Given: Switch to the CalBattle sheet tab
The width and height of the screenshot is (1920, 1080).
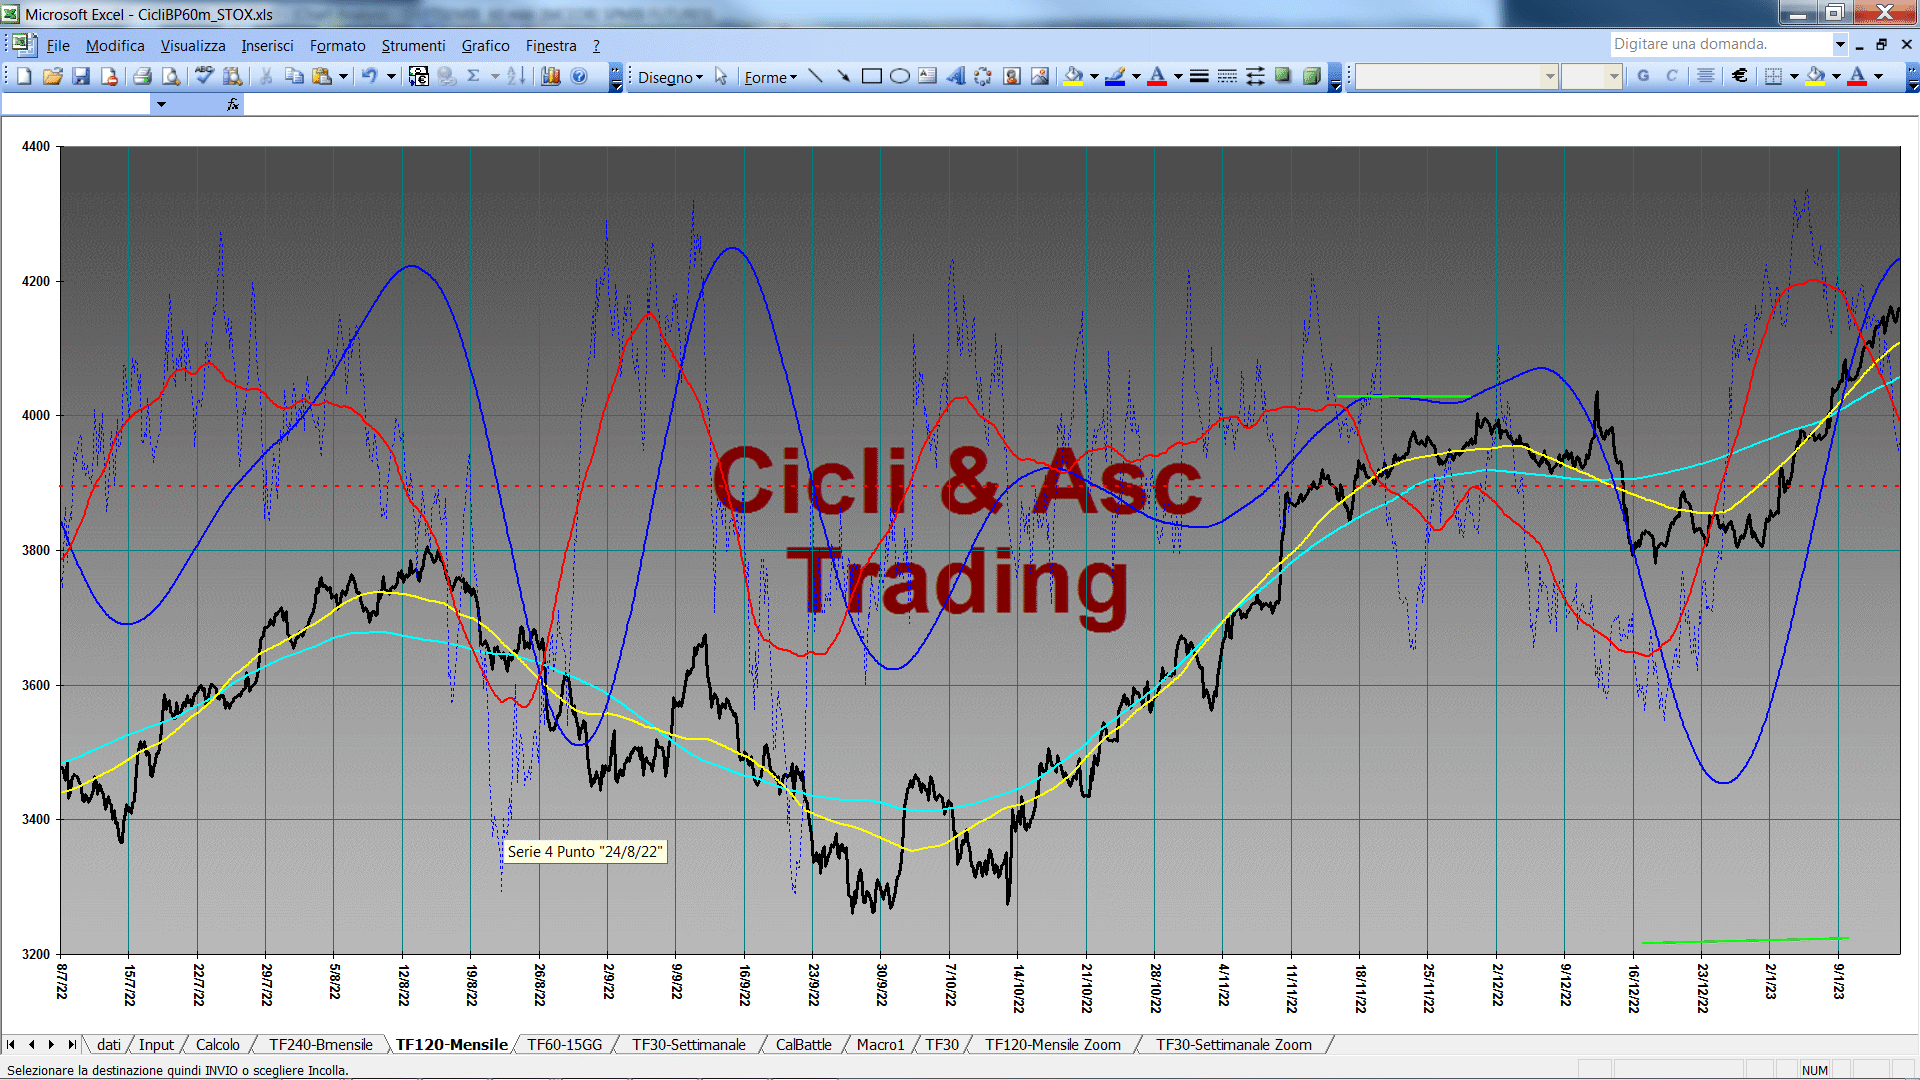Looking at the screenshot, I should click(x=803, y=1044).
